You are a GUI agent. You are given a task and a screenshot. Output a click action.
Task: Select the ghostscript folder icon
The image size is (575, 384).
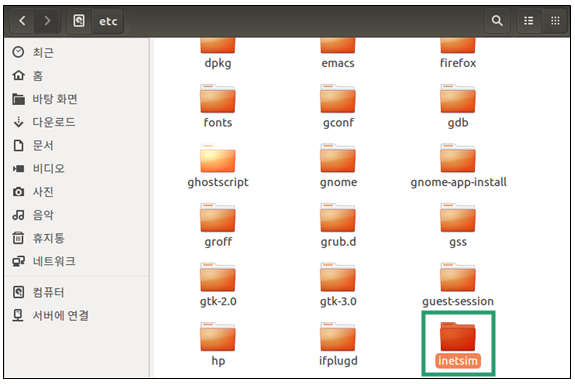click(x=218, y=158)
